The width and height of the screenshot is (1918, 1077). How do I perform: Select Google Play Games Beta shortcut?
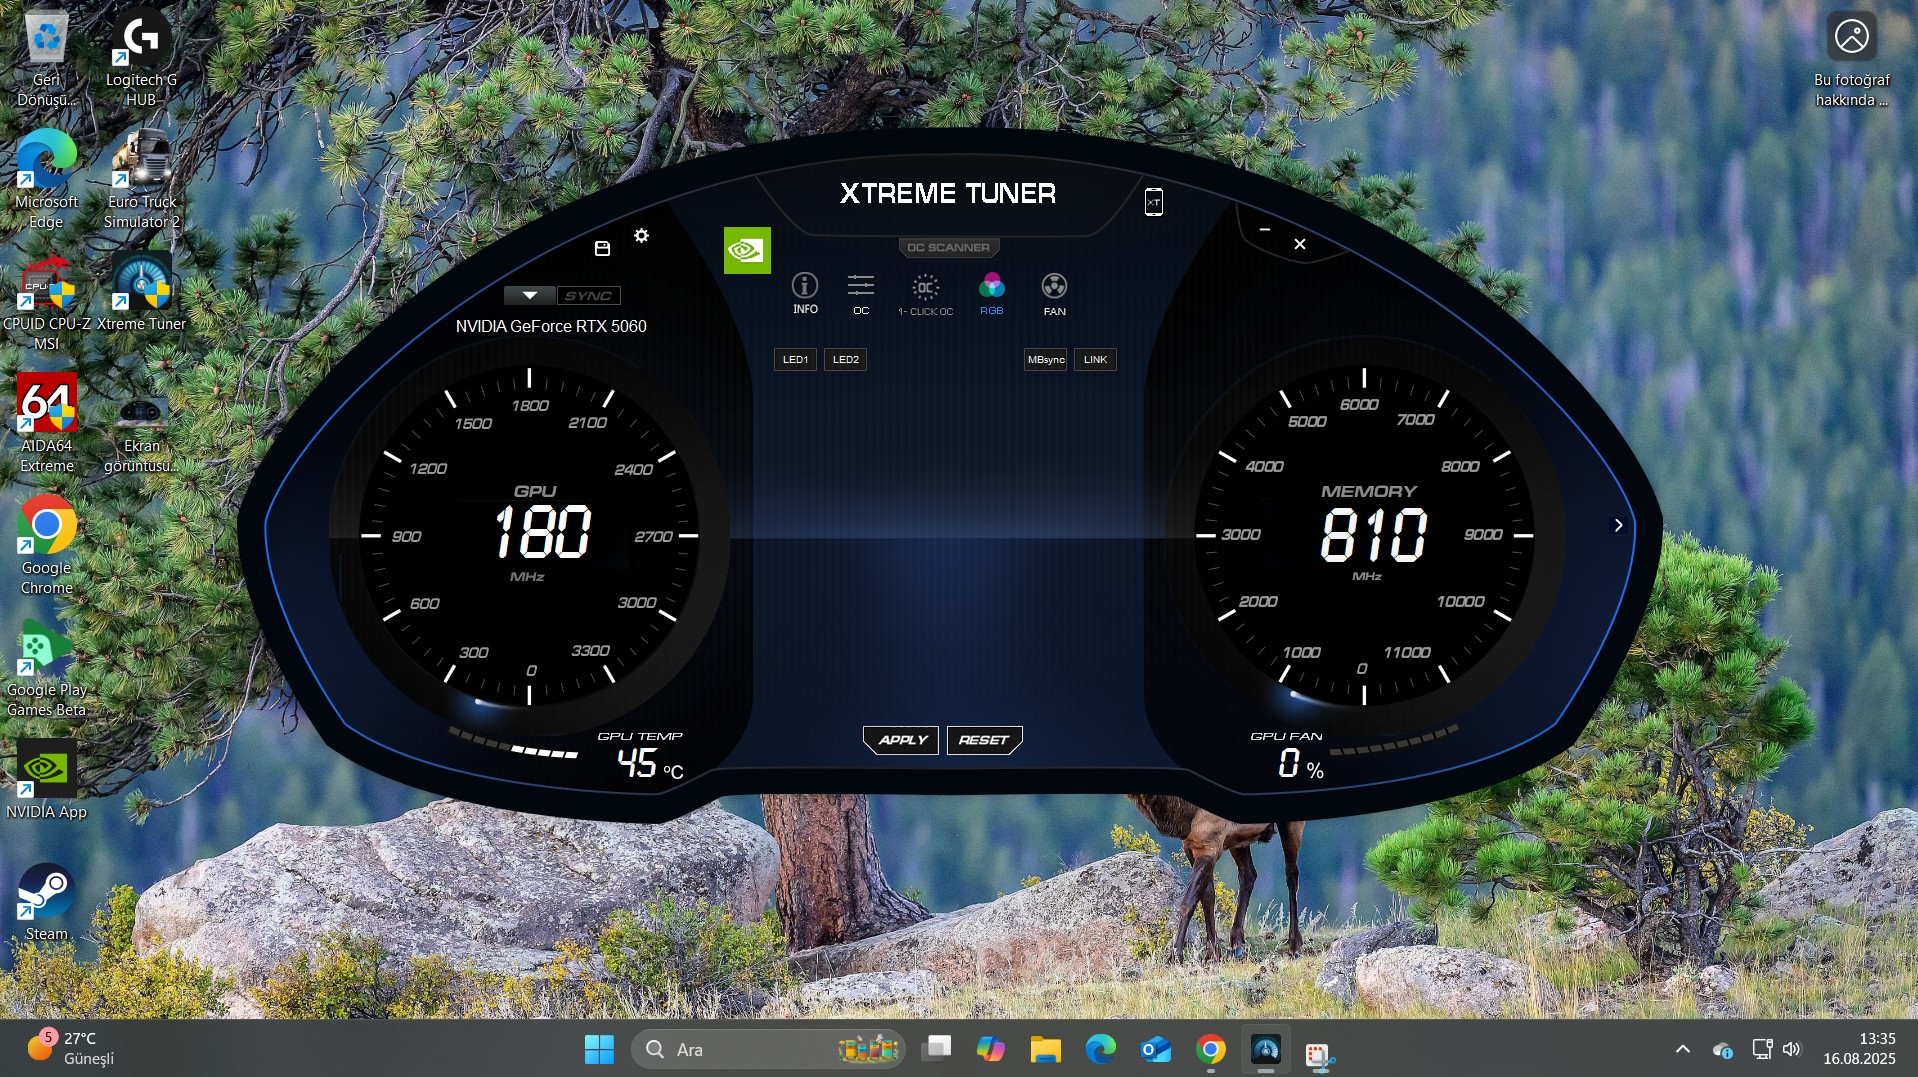coord(46,668)
